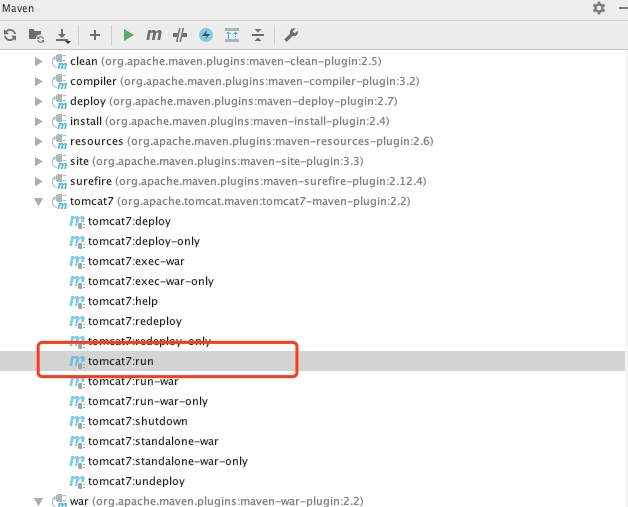Click the deploy plugin icon

(x=59, y=101)
